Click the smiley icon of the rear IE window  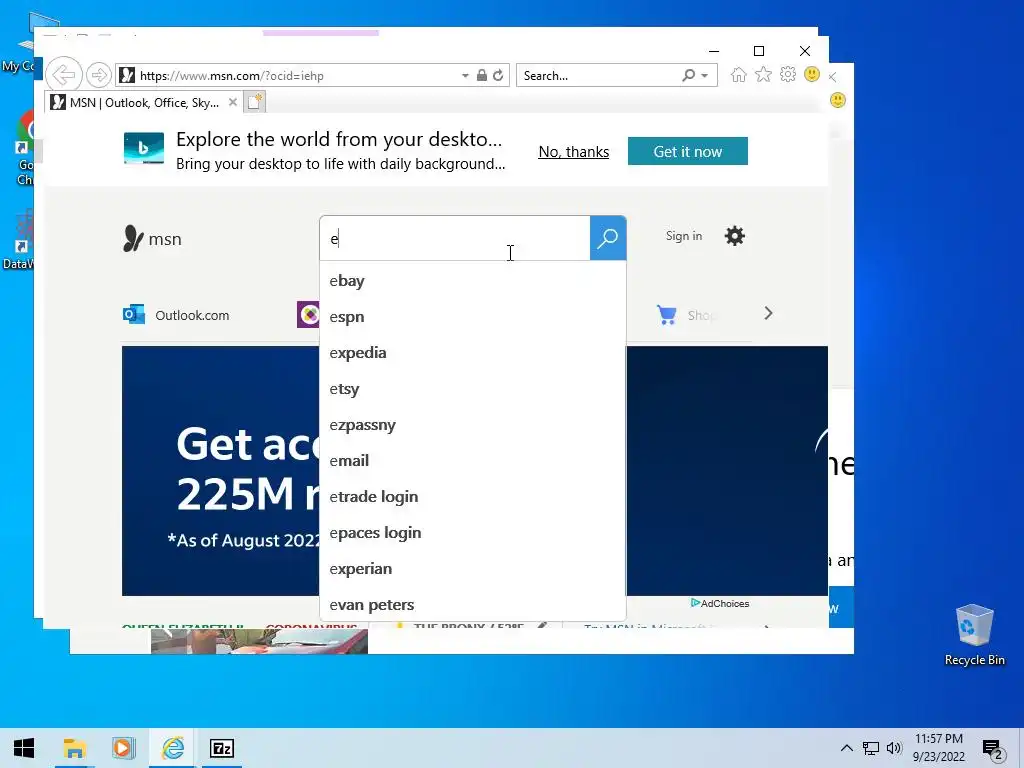click(838, 100)
